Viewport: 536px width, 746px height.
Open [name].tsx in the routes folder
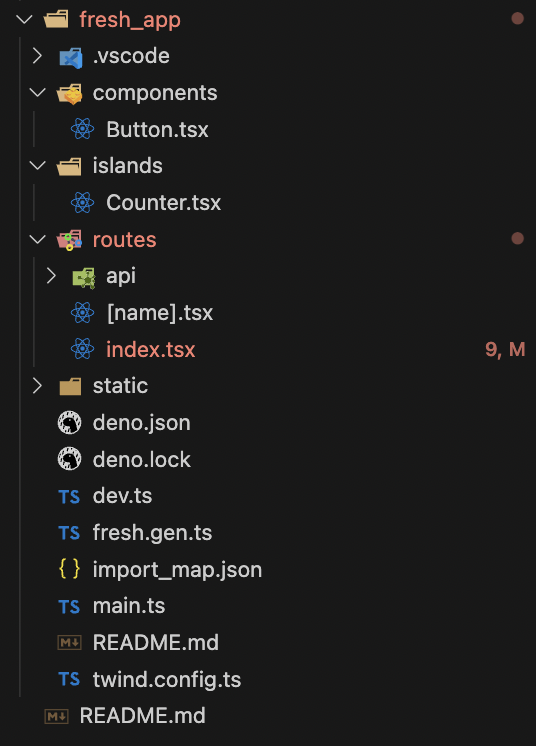pyautogui.click(x=159, y=313)
